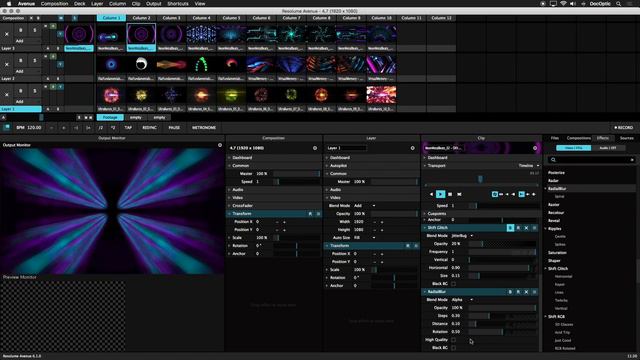This screenshot has width=640, height=360.
Task: Switch to the Sources tab
Action: 627,138
